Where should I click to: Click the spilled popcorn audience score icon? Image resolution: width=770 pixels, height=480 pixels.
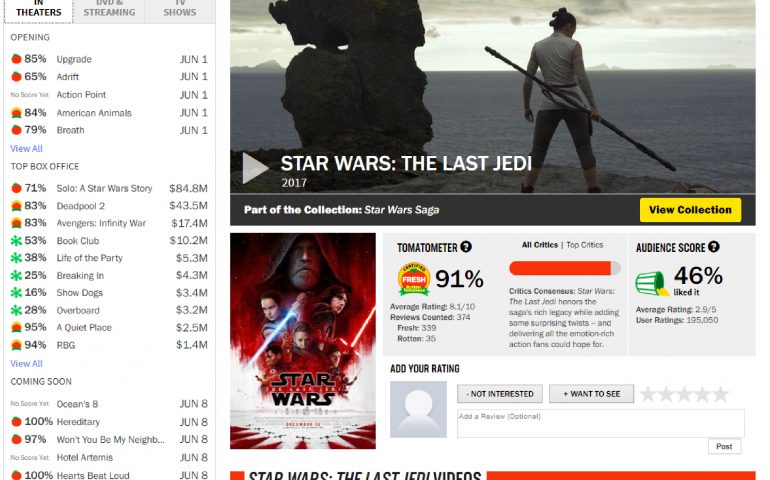pos(651,283)
